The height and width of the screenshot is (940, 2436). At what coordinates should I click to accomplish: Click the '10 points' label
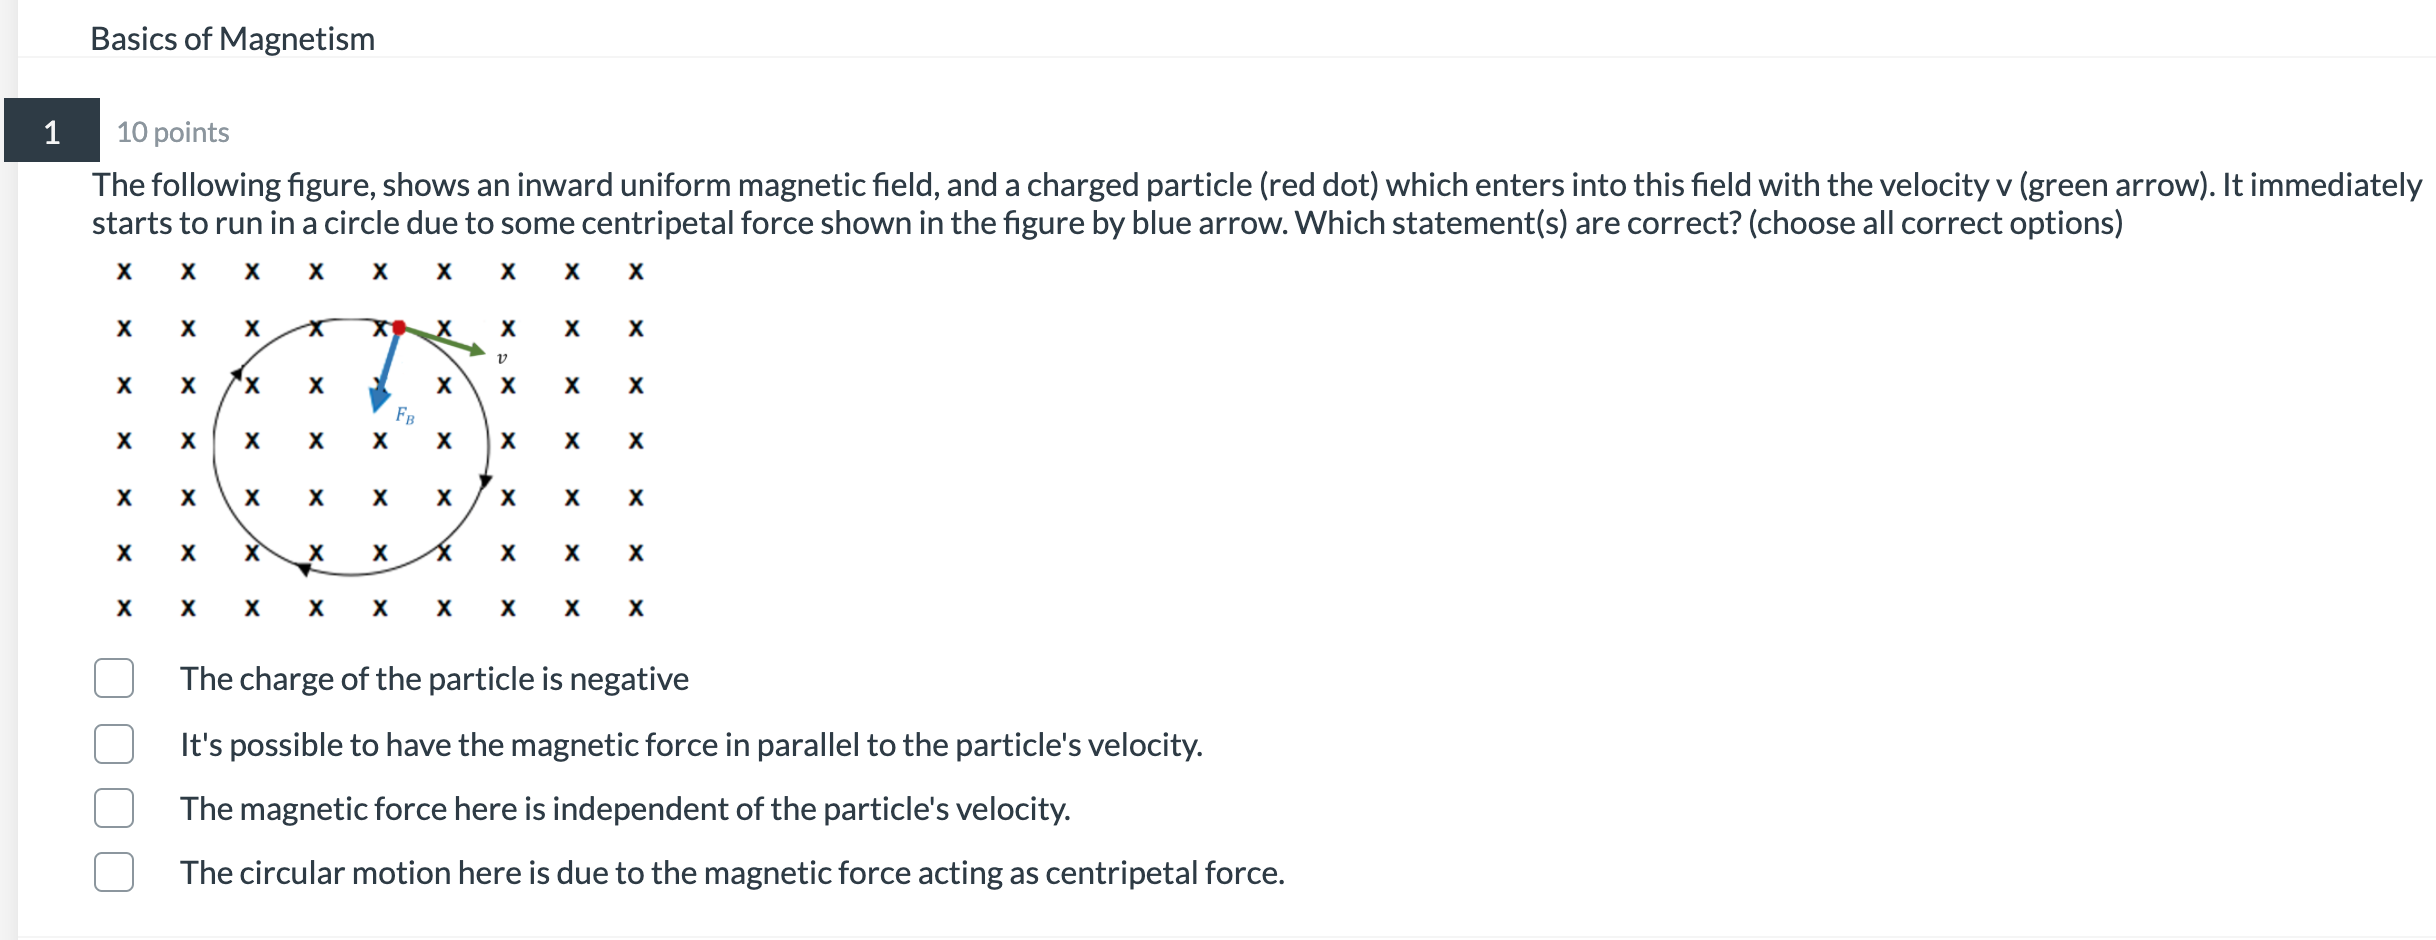(x=172, y=132)
